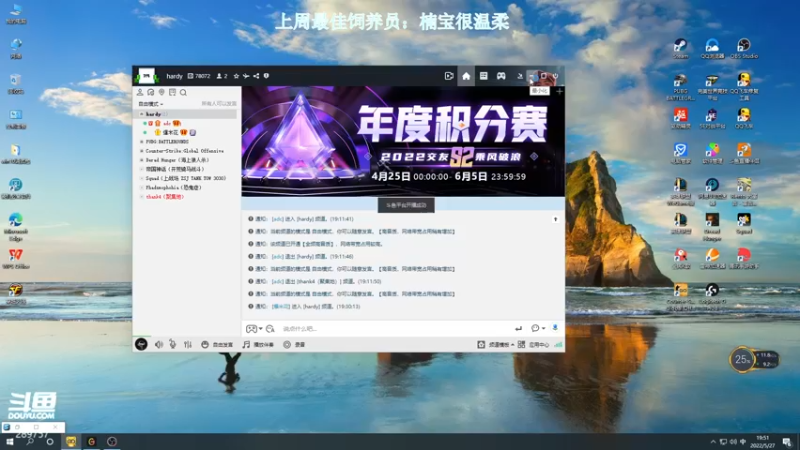This screenshot has width=800, height=450.
Task: Click the scroll-to-top arrow in chat area
Action: tap(556, 219)
